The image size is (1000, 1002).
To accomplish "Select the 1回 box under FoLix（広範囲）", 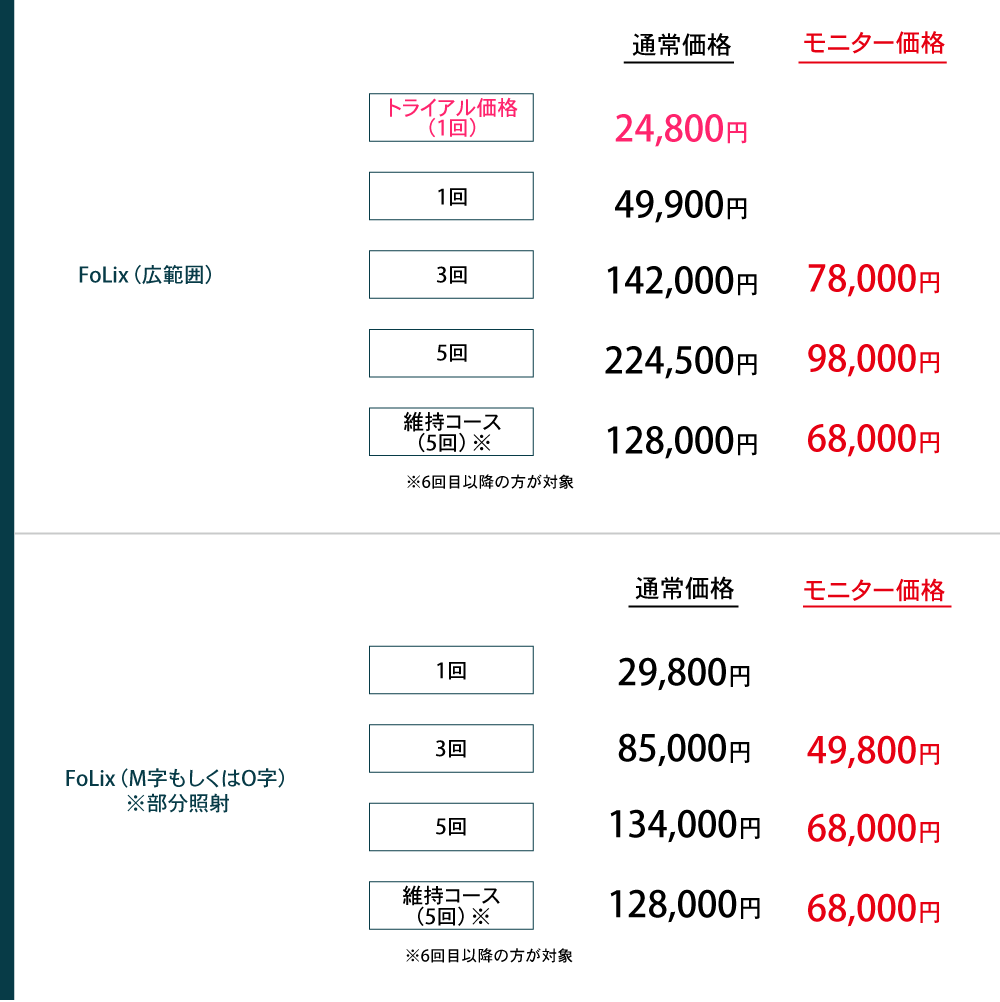I will point(451,197).
